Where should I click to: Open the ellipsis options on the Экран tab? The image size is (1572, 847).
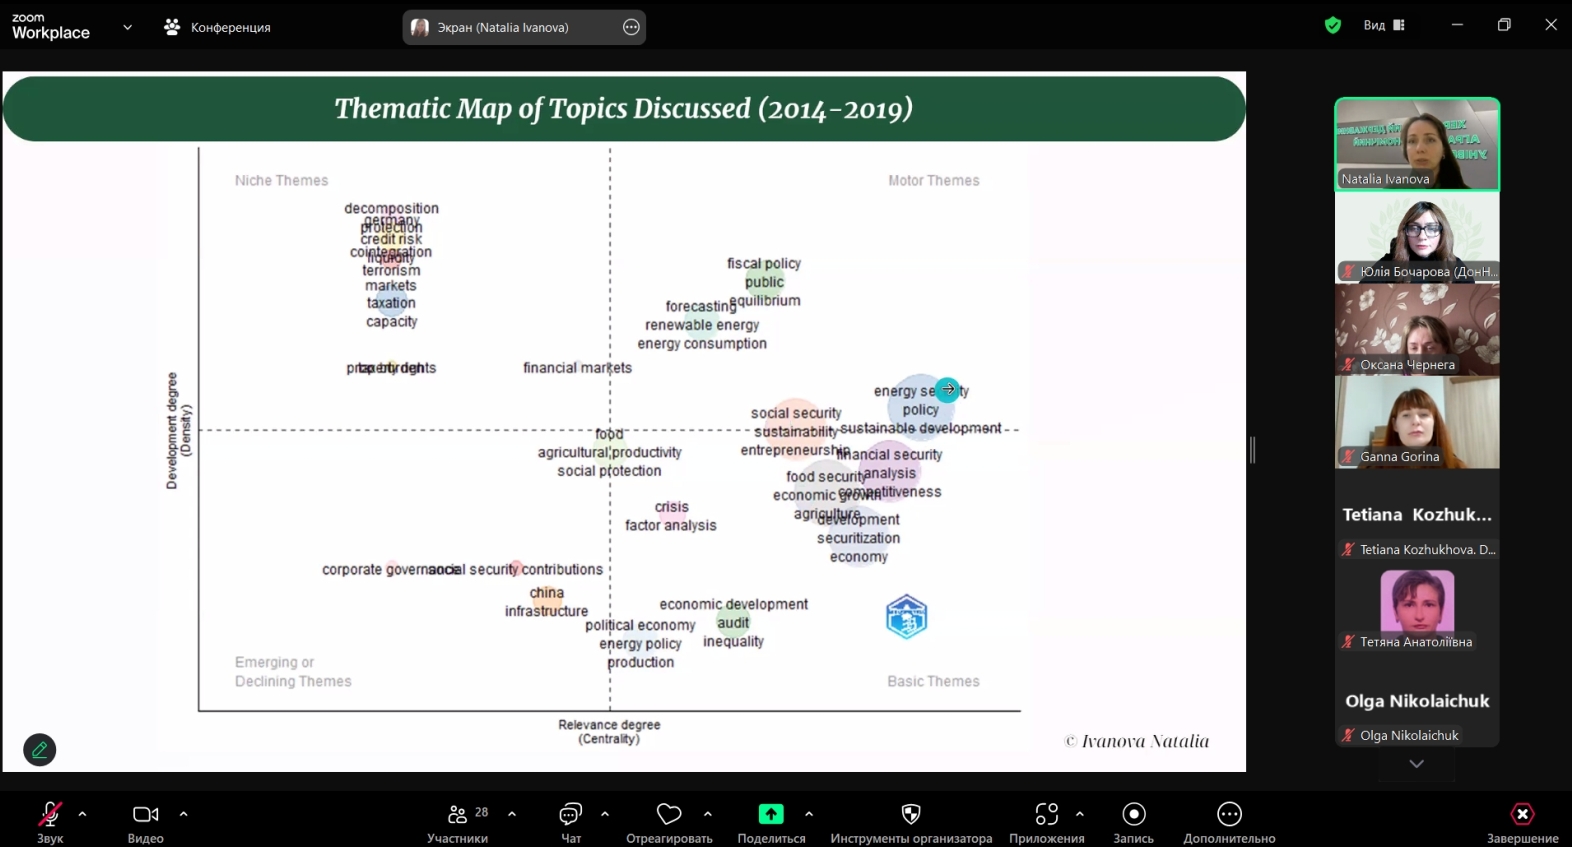click(631, 27)
